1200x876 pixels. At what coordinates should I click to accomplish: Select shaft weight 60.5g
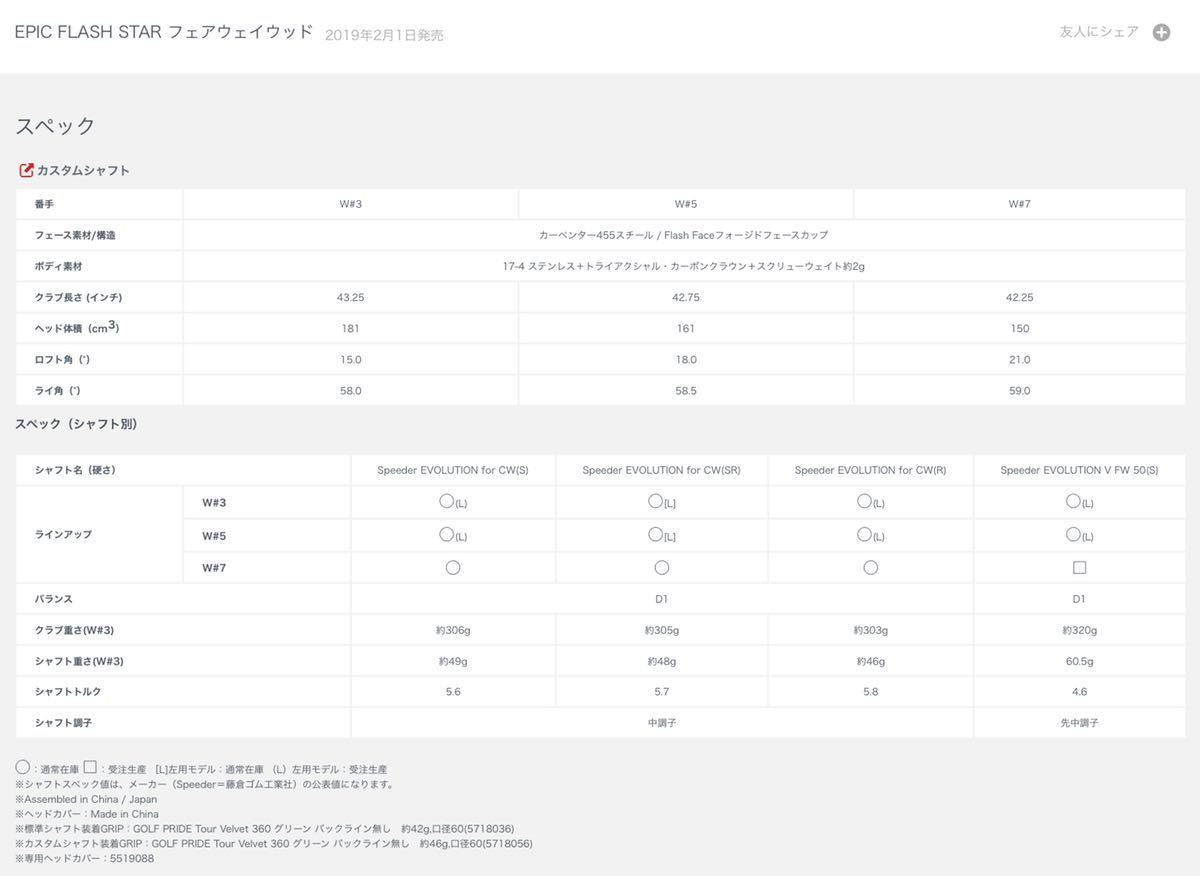pyautogui.click(x=1079, y=661)
